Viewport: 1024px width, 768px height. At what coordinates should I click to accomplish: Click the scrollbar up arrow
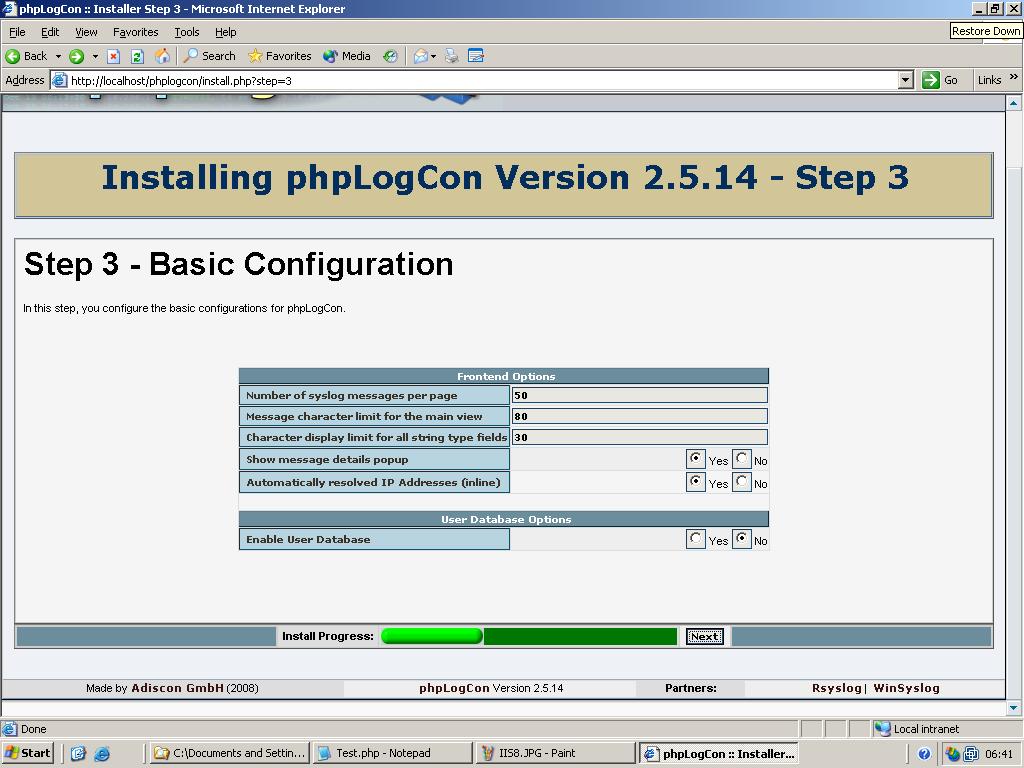click(1013, 103)
